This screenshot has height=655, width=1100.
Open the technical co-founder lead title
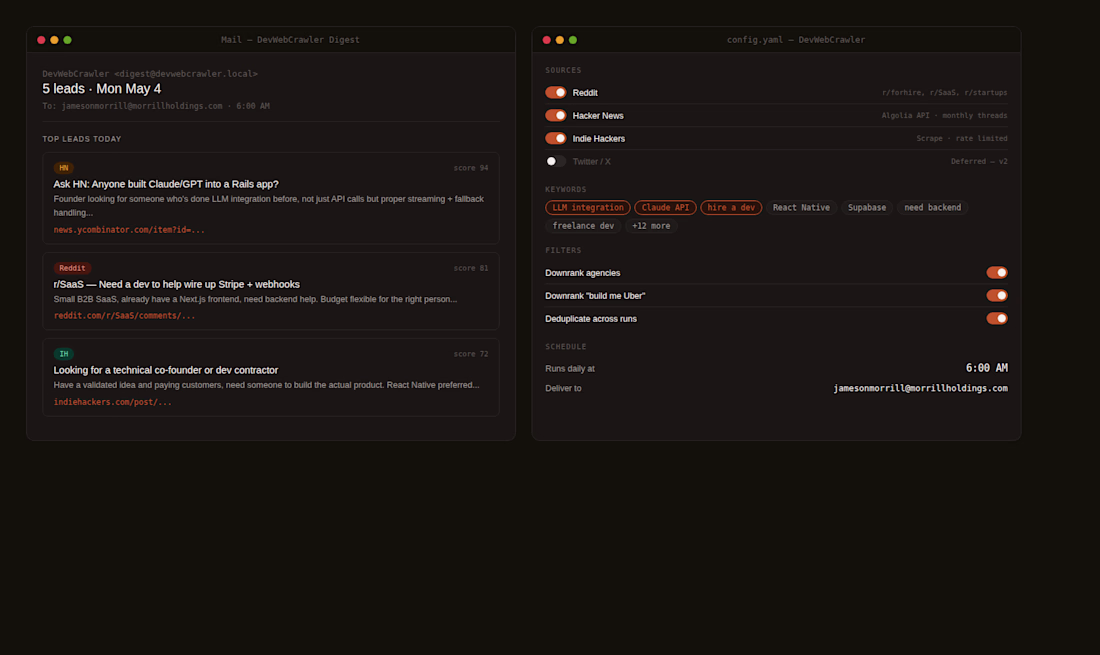pyautogui.click(x=166, y=370)
